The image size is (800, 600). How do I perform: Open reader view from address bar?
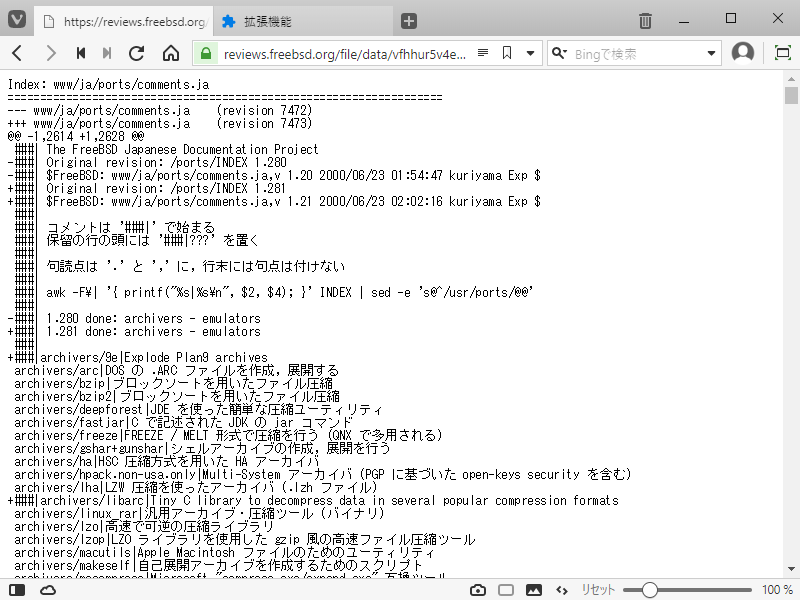tap(483, 53)
